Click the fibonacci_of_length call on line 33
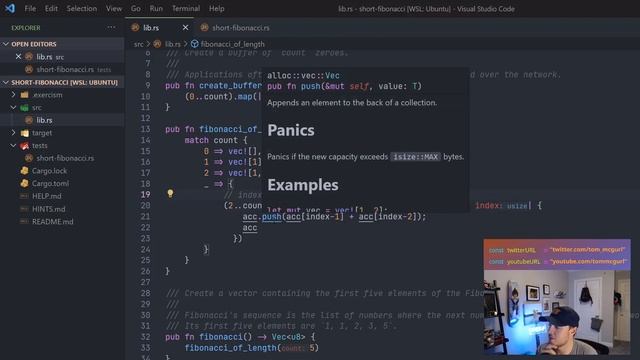The image size is (640, 360). coord(230,348)
